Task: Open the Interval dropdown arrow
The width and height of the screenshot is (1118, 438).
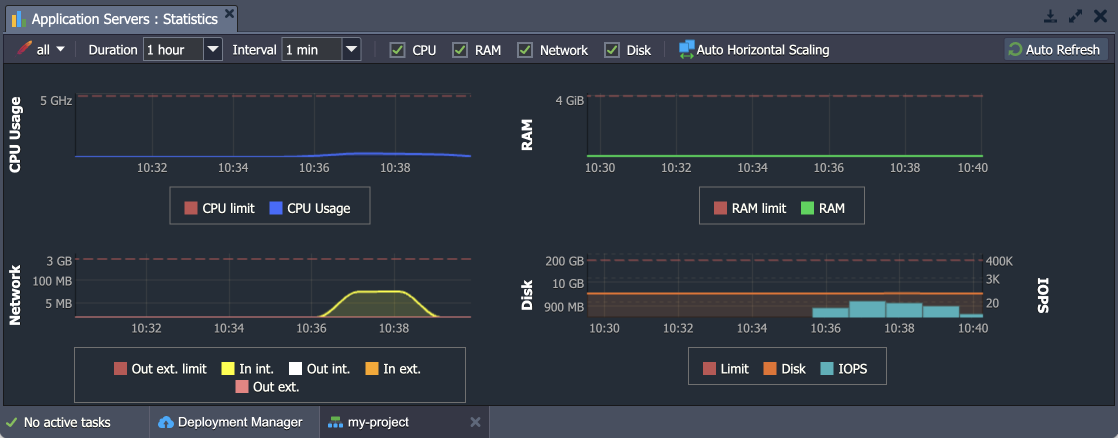Action: [352, 50]
